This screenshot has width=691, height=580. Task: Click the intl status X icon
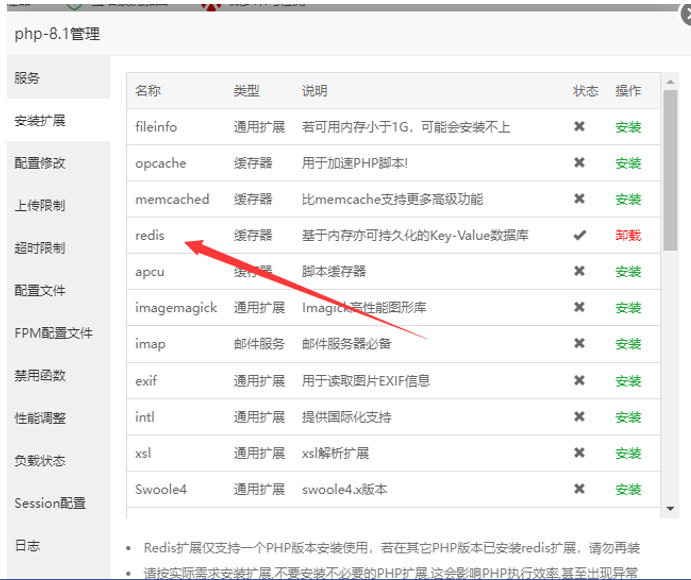579,416
